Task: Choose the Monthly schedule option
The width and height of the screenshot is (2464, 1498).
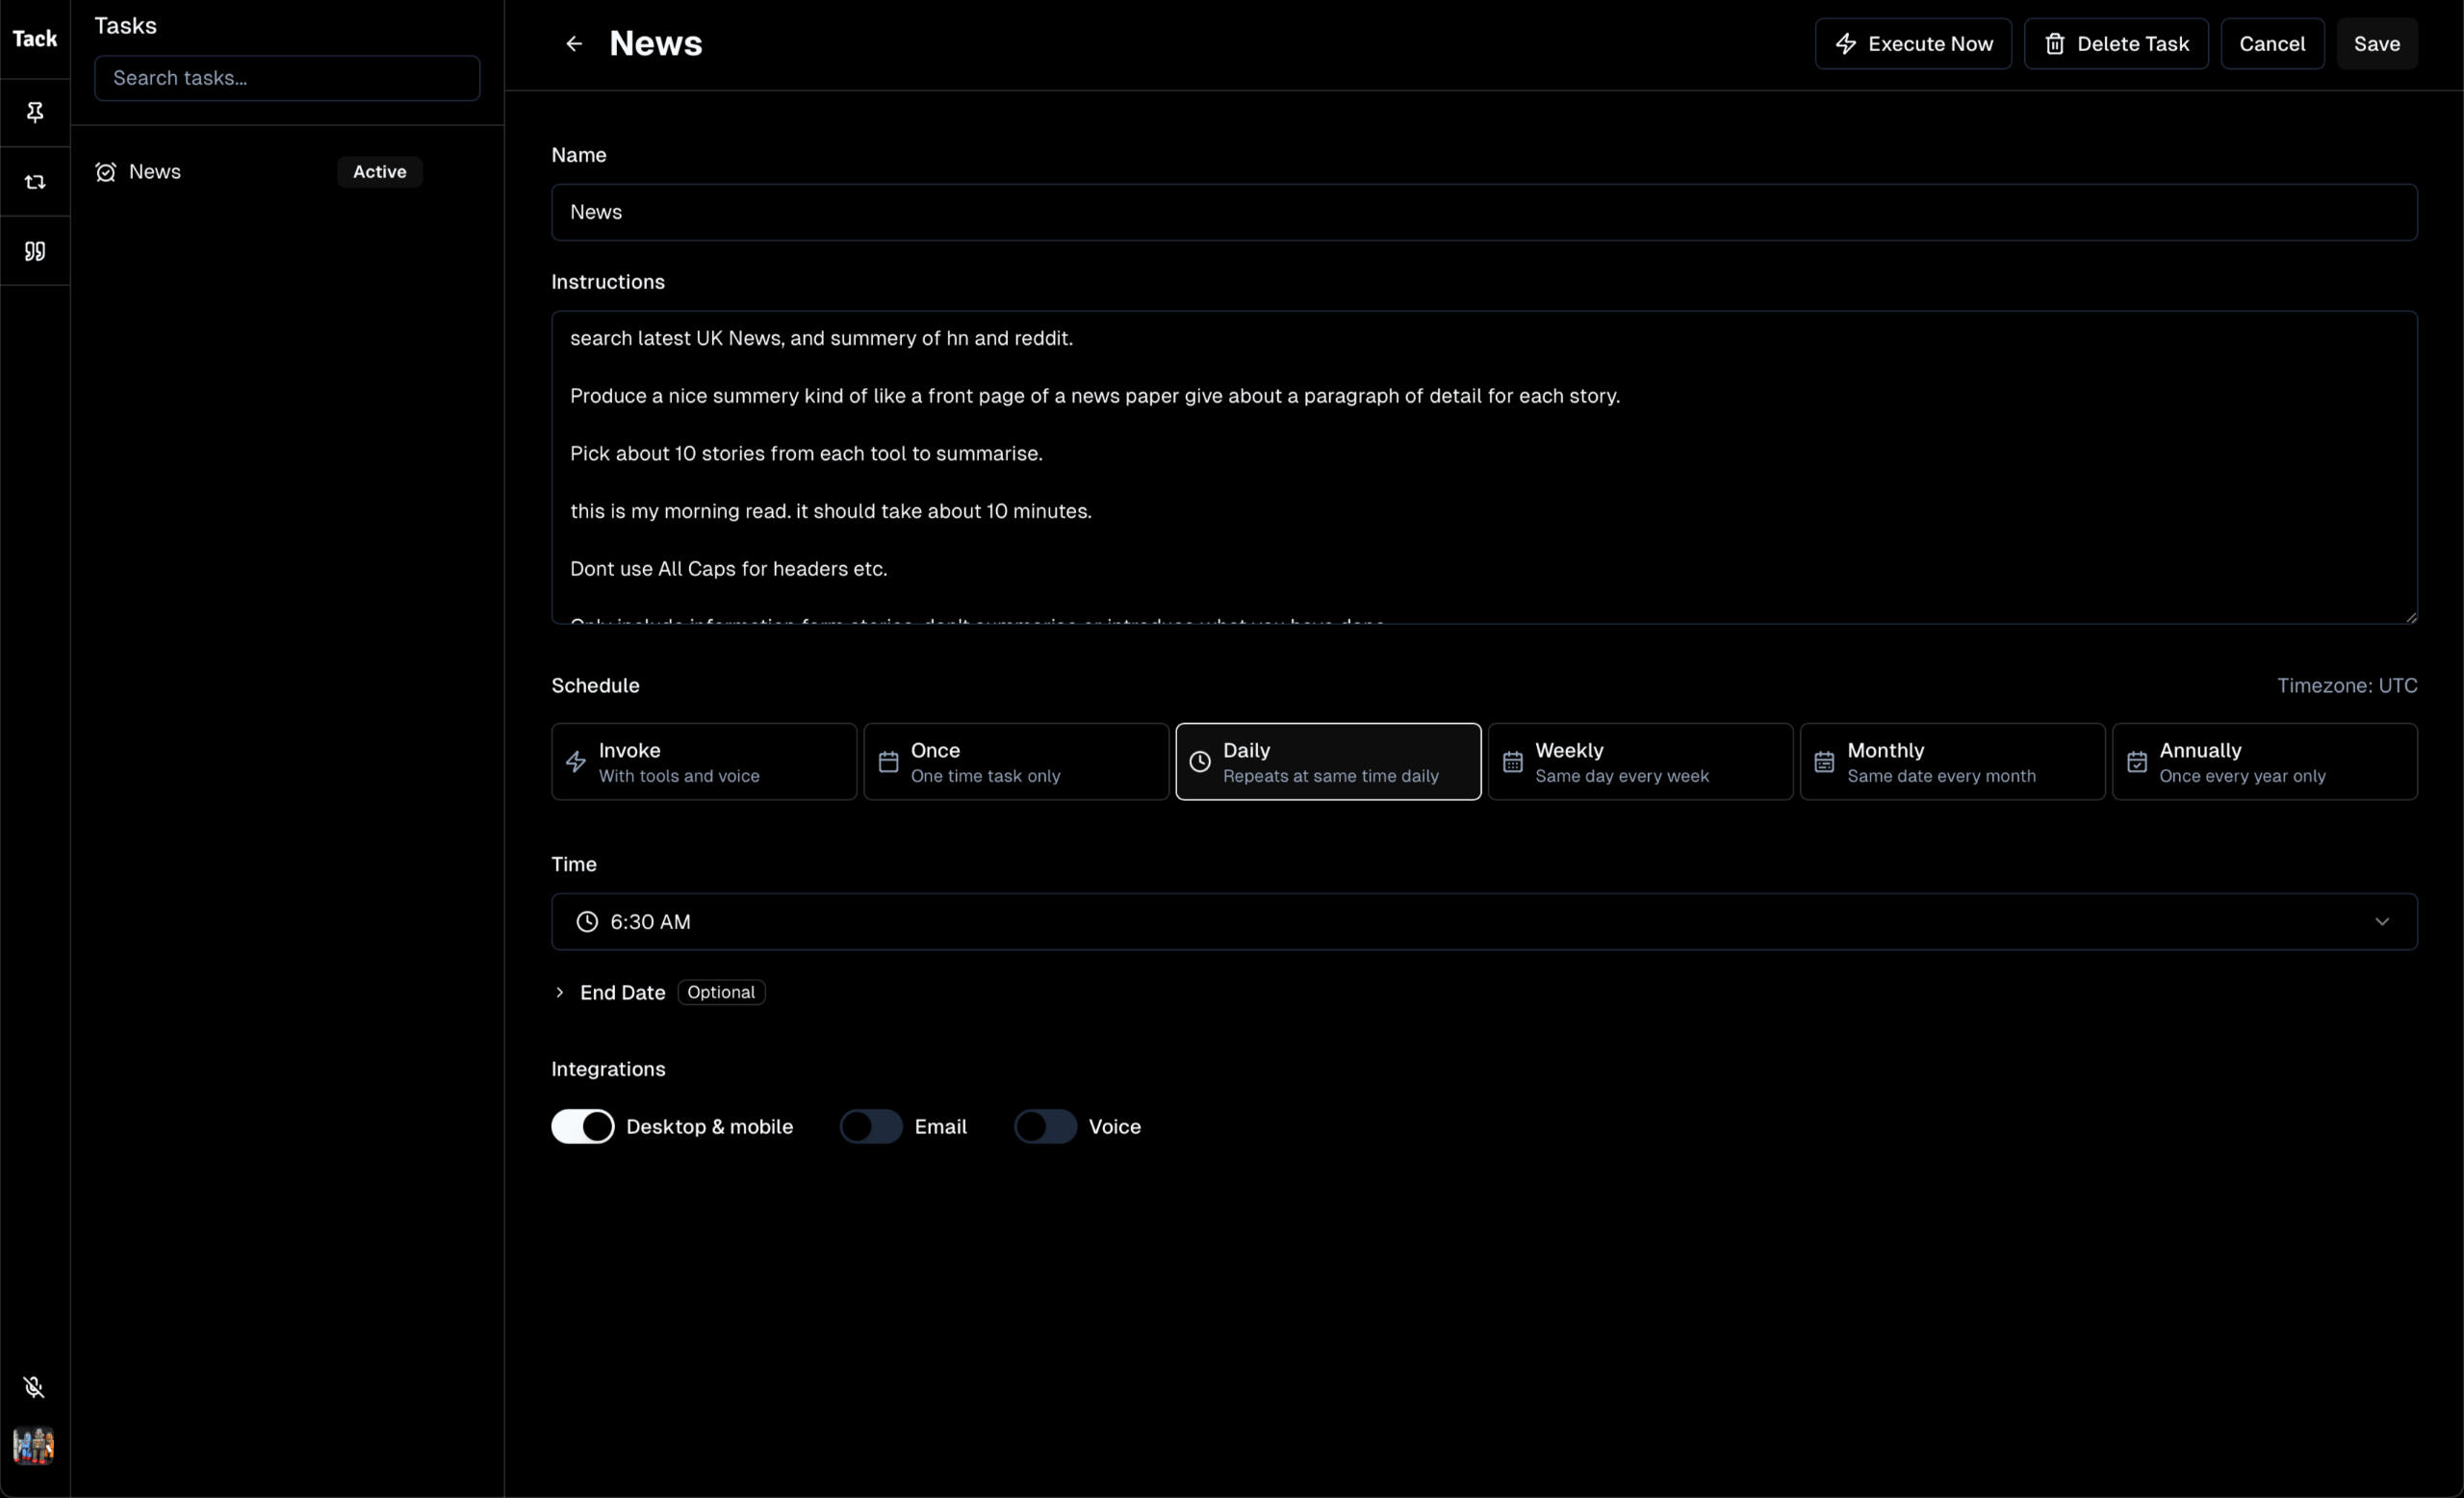Action: tap(1952, 762)
